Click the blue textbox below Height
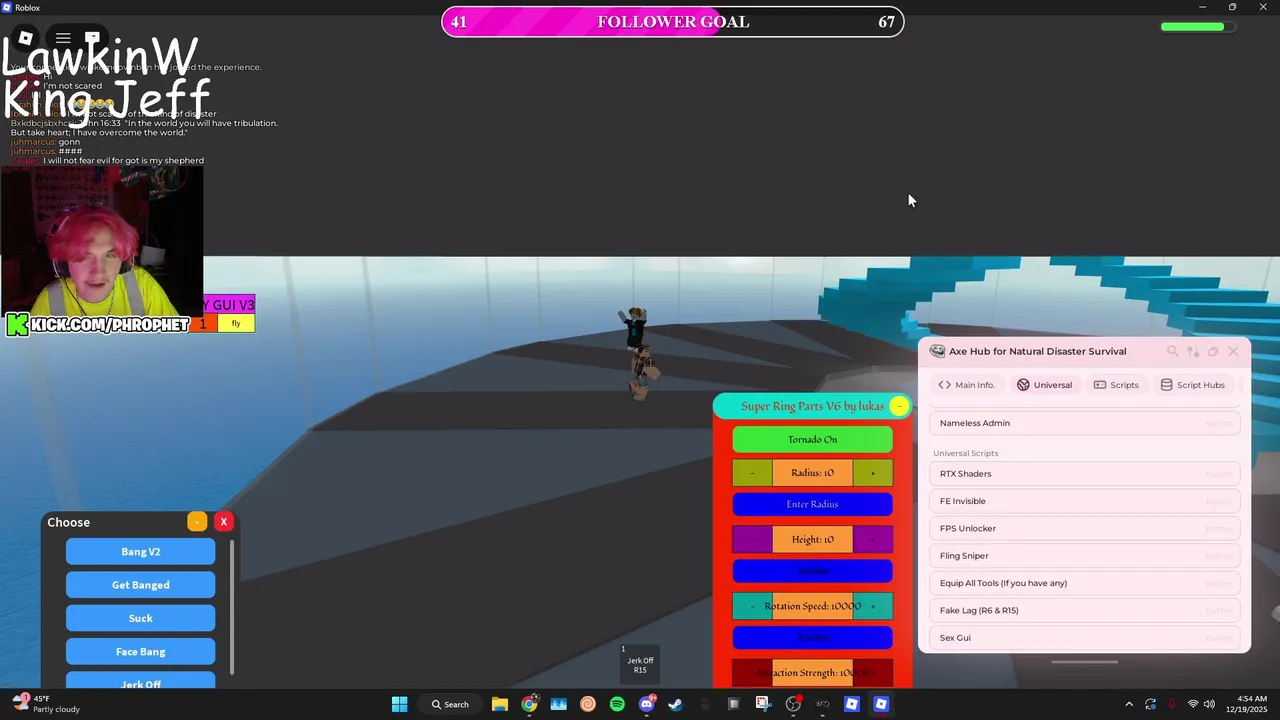Image resolution: width=1280 pixels, height=720 pixels. coord(812,571)
